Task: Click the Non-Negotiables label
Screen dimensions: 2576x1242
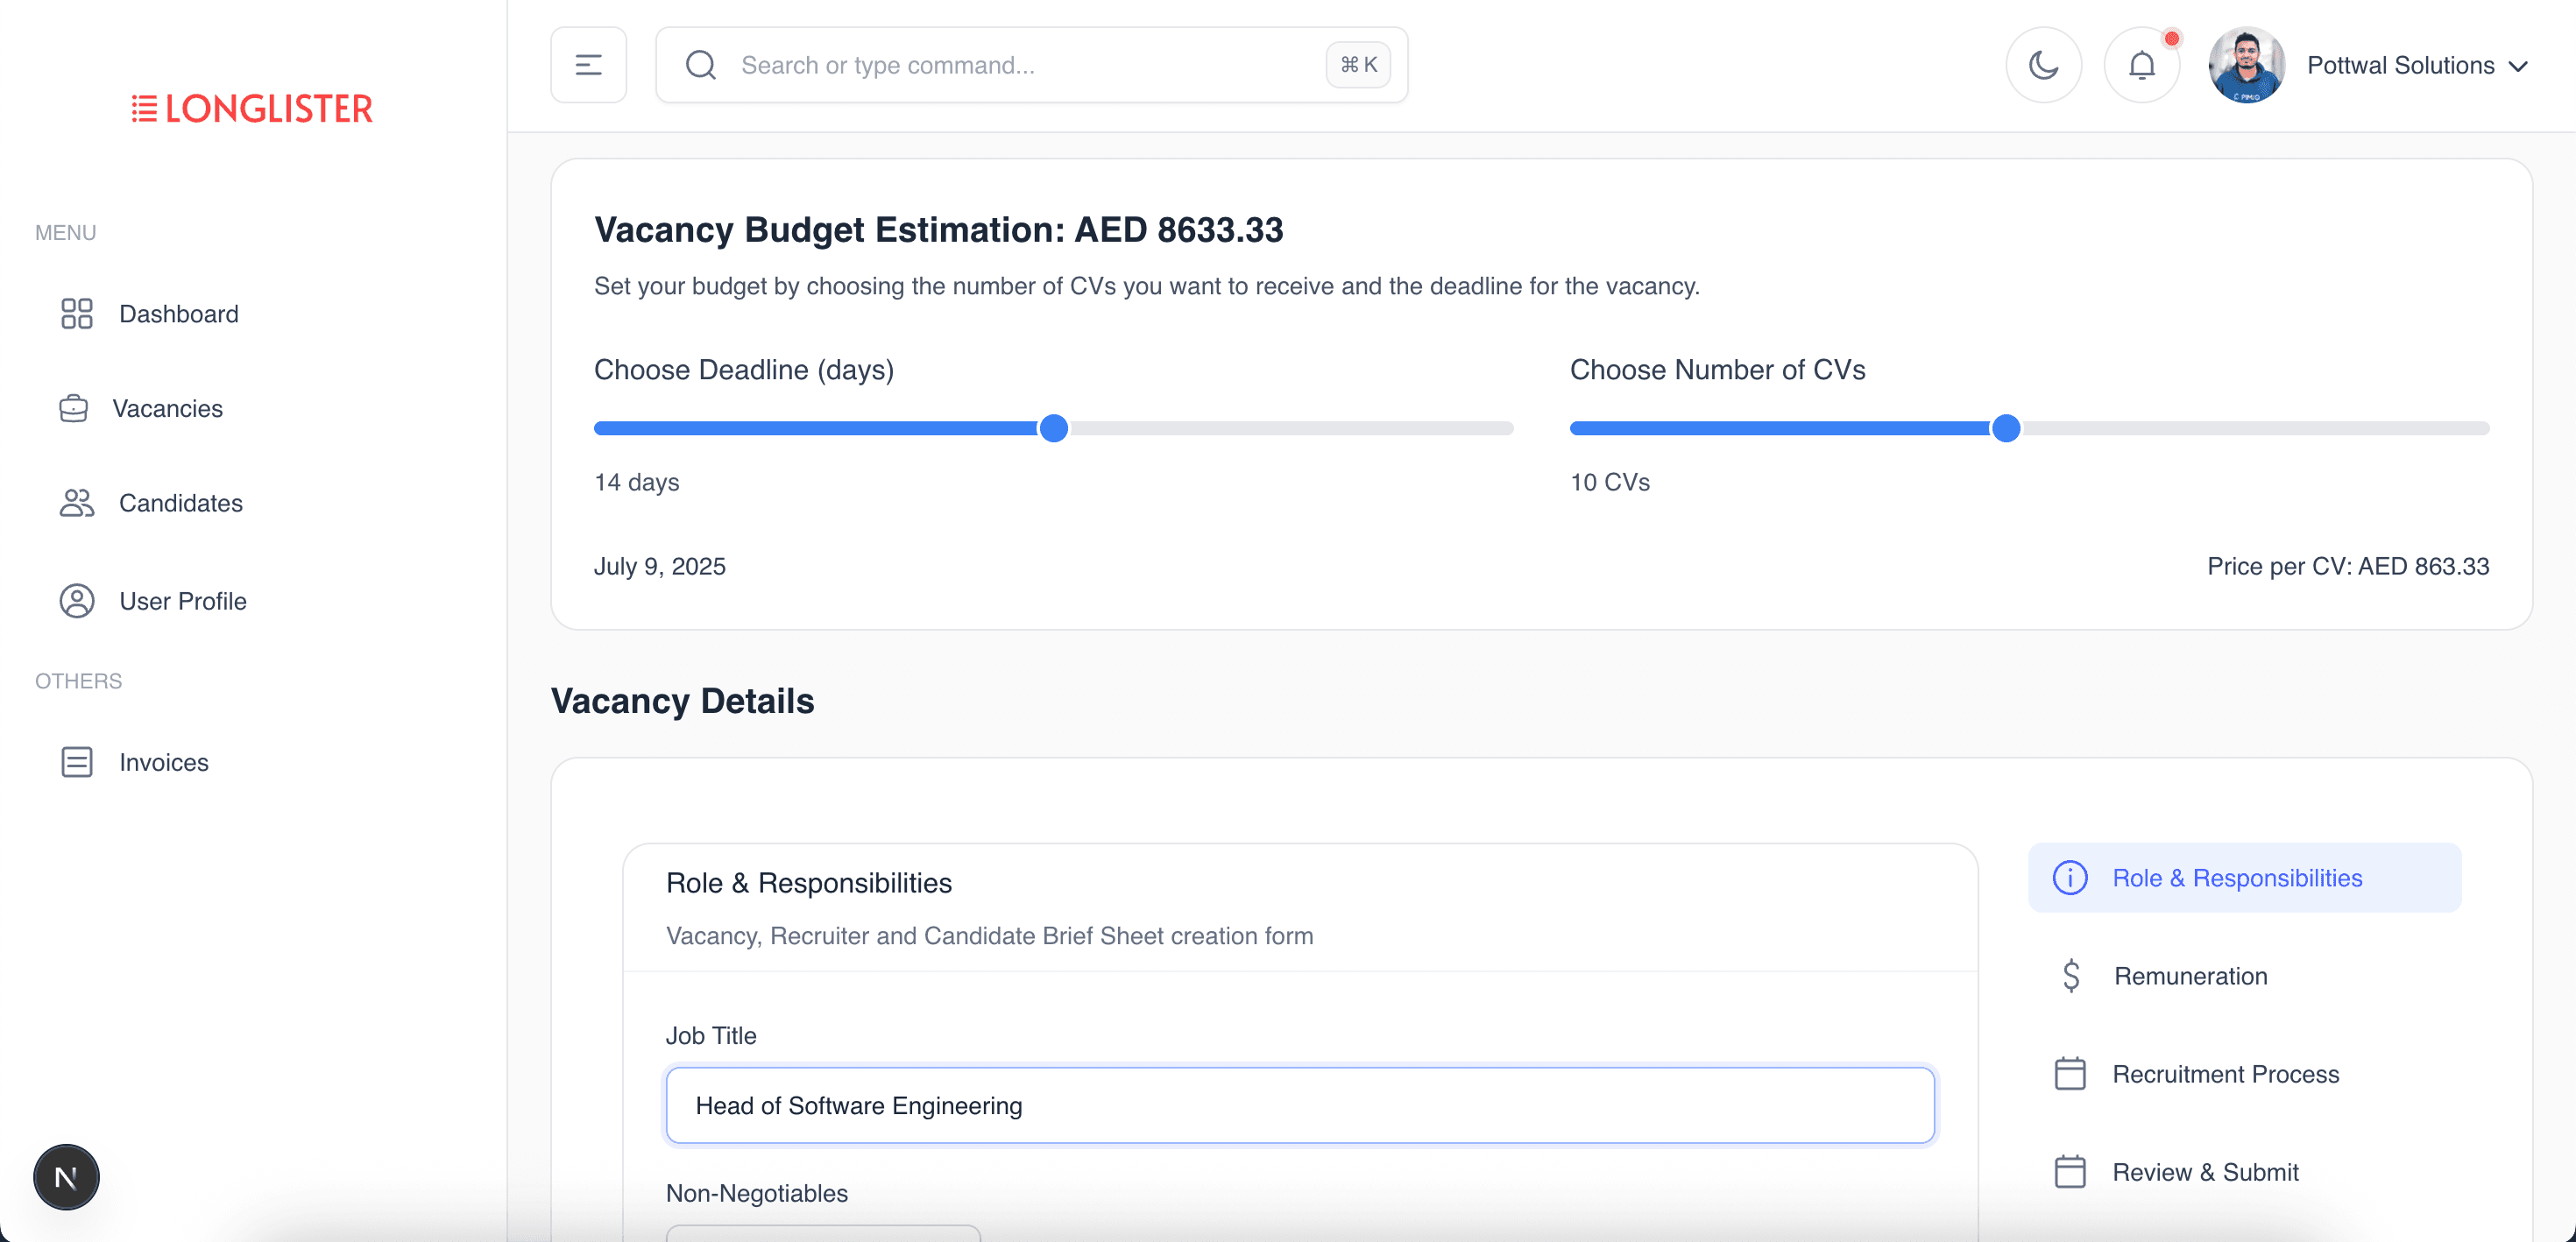Action: [x=756, y=1193]
